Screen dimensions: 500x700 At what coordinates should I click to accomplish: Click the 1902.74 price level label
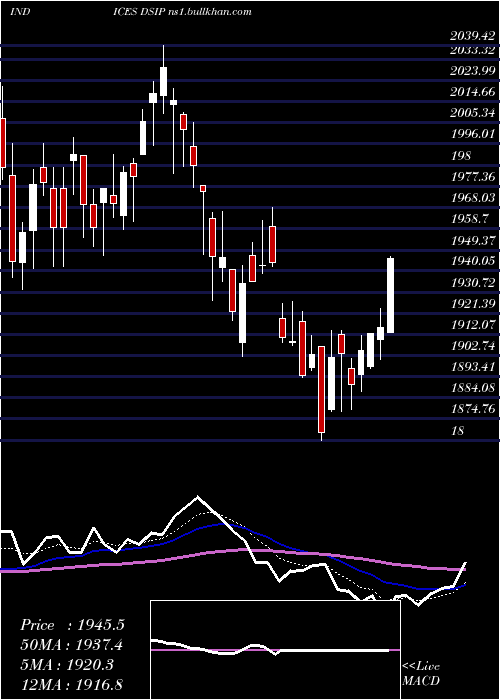pos(473,346)
